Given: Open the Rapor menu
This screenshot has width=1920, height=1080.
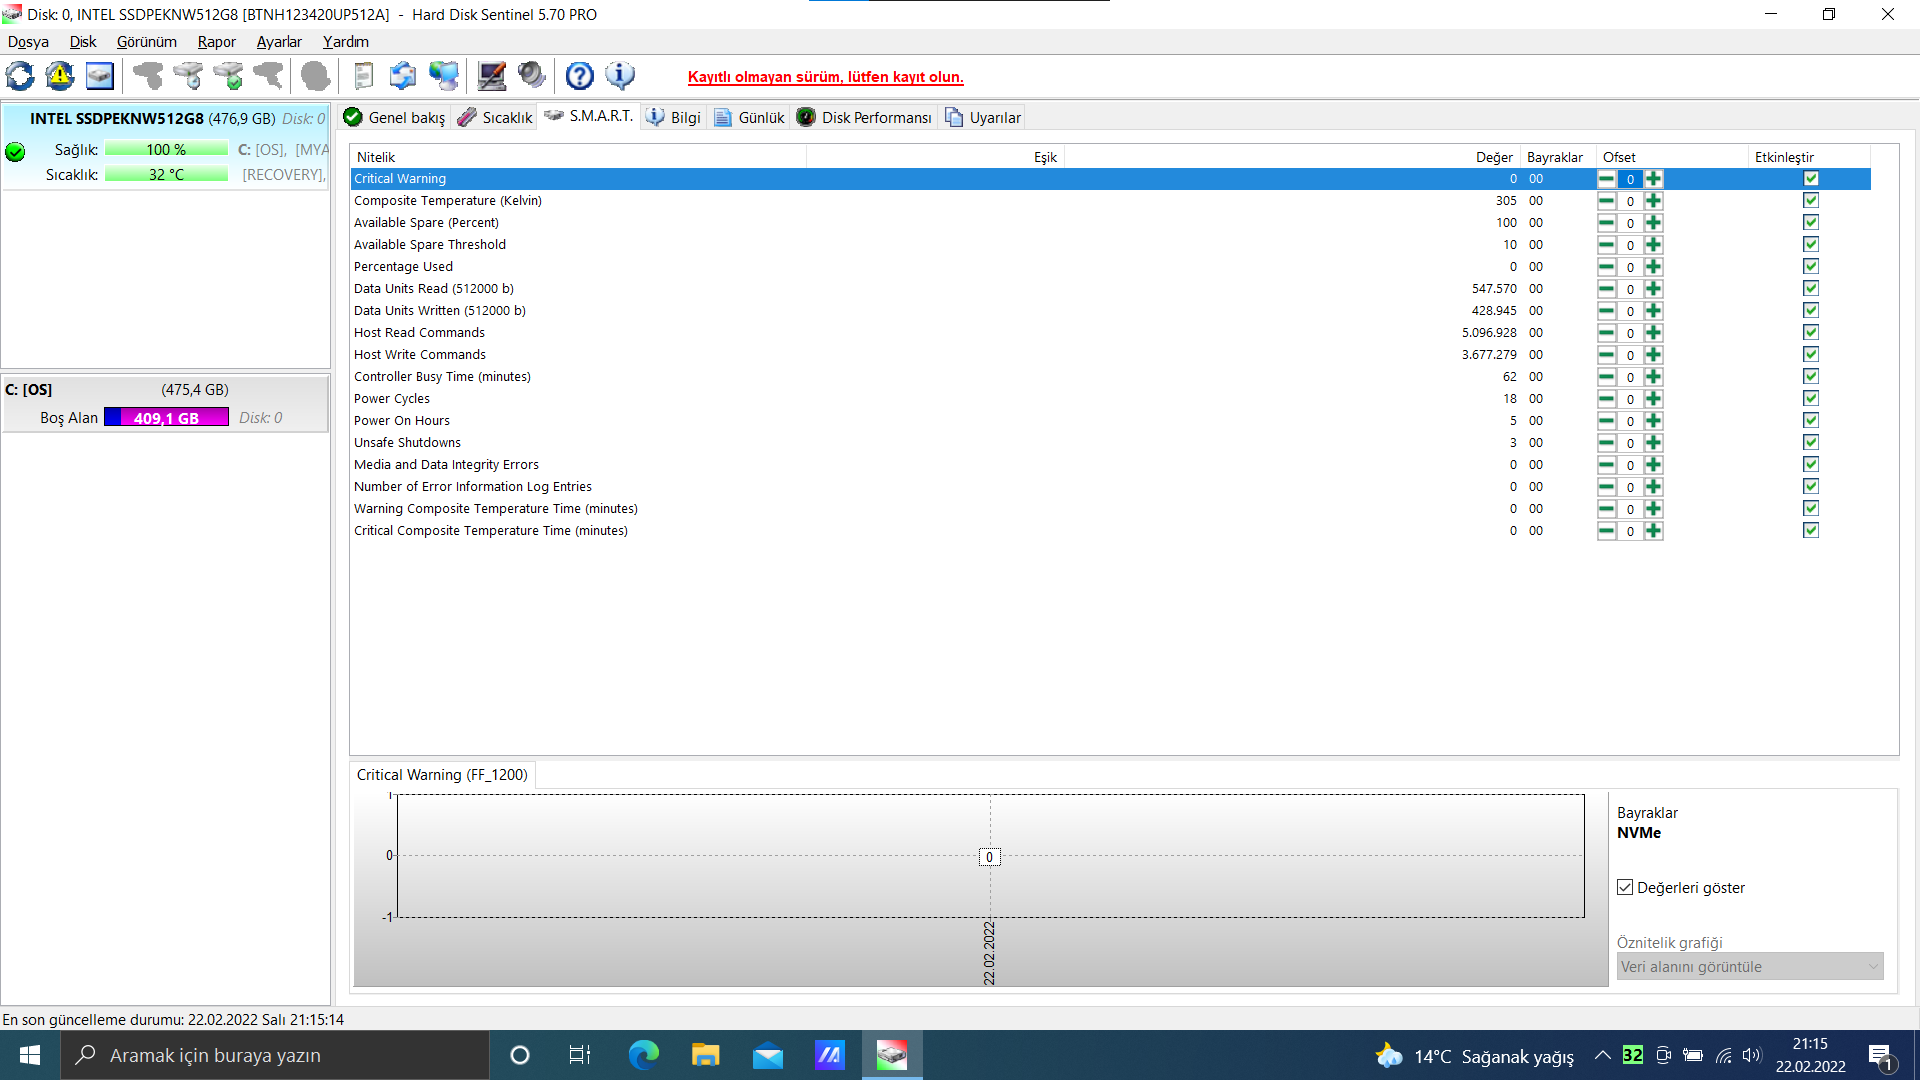Looking at the screenshot, I should point(217,42).
